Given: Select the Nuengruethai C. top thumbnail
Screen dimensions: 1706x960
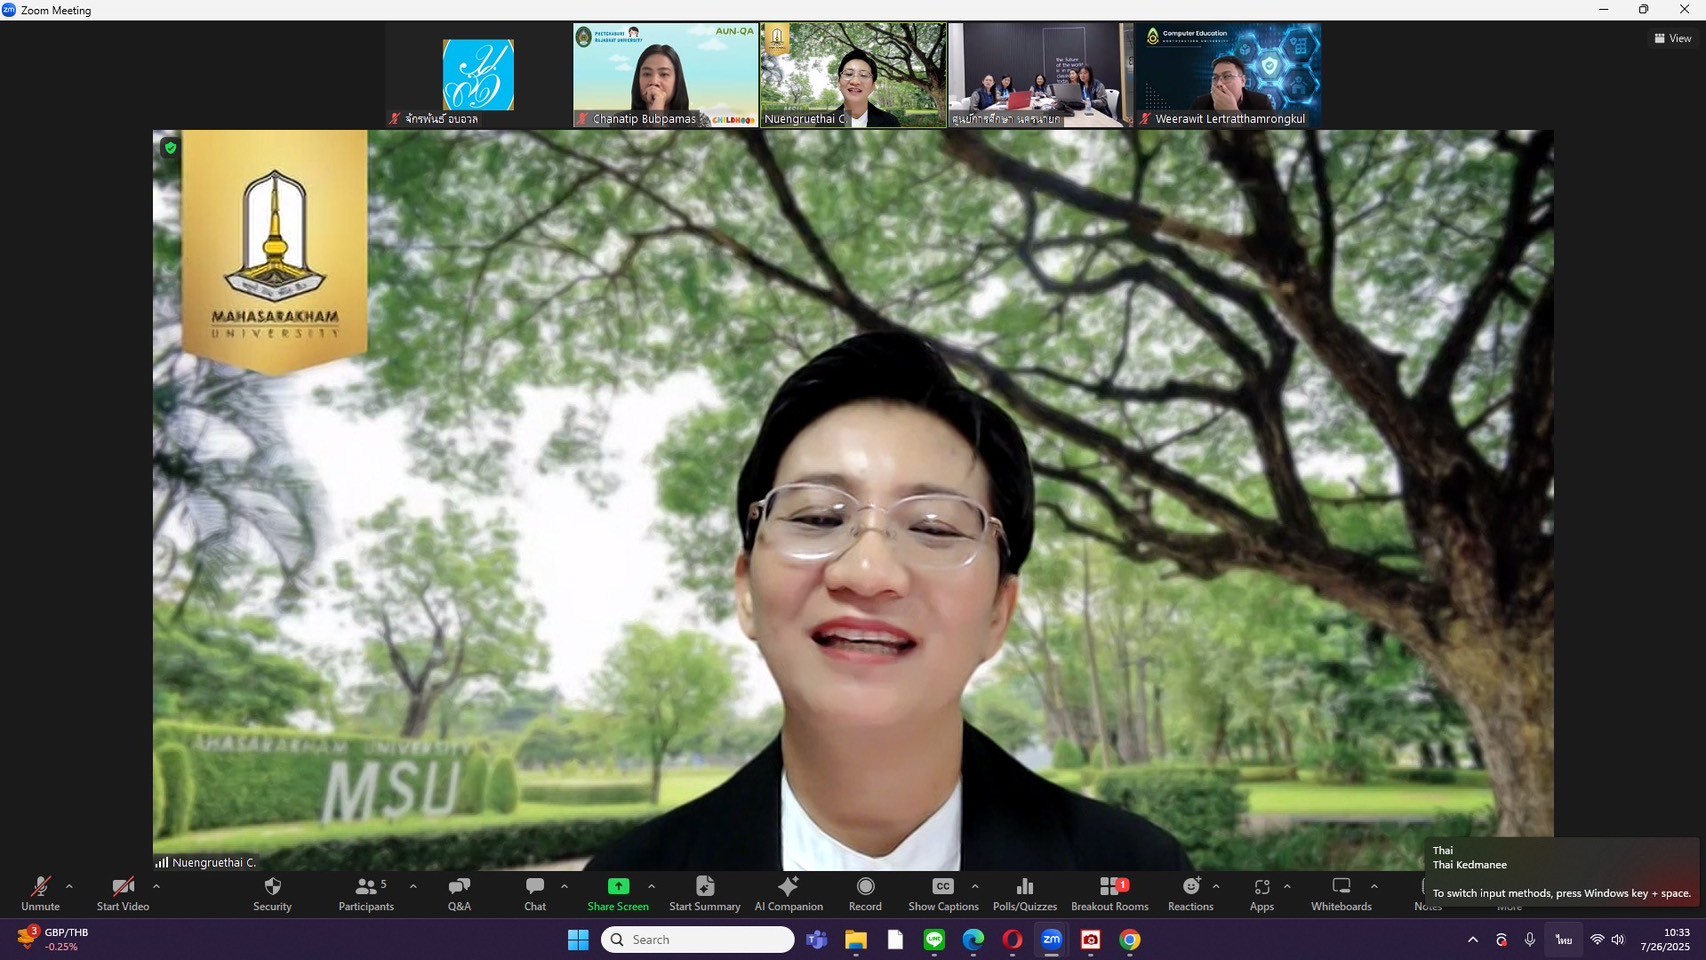Looking at the screenshot, I should (853, 75).
